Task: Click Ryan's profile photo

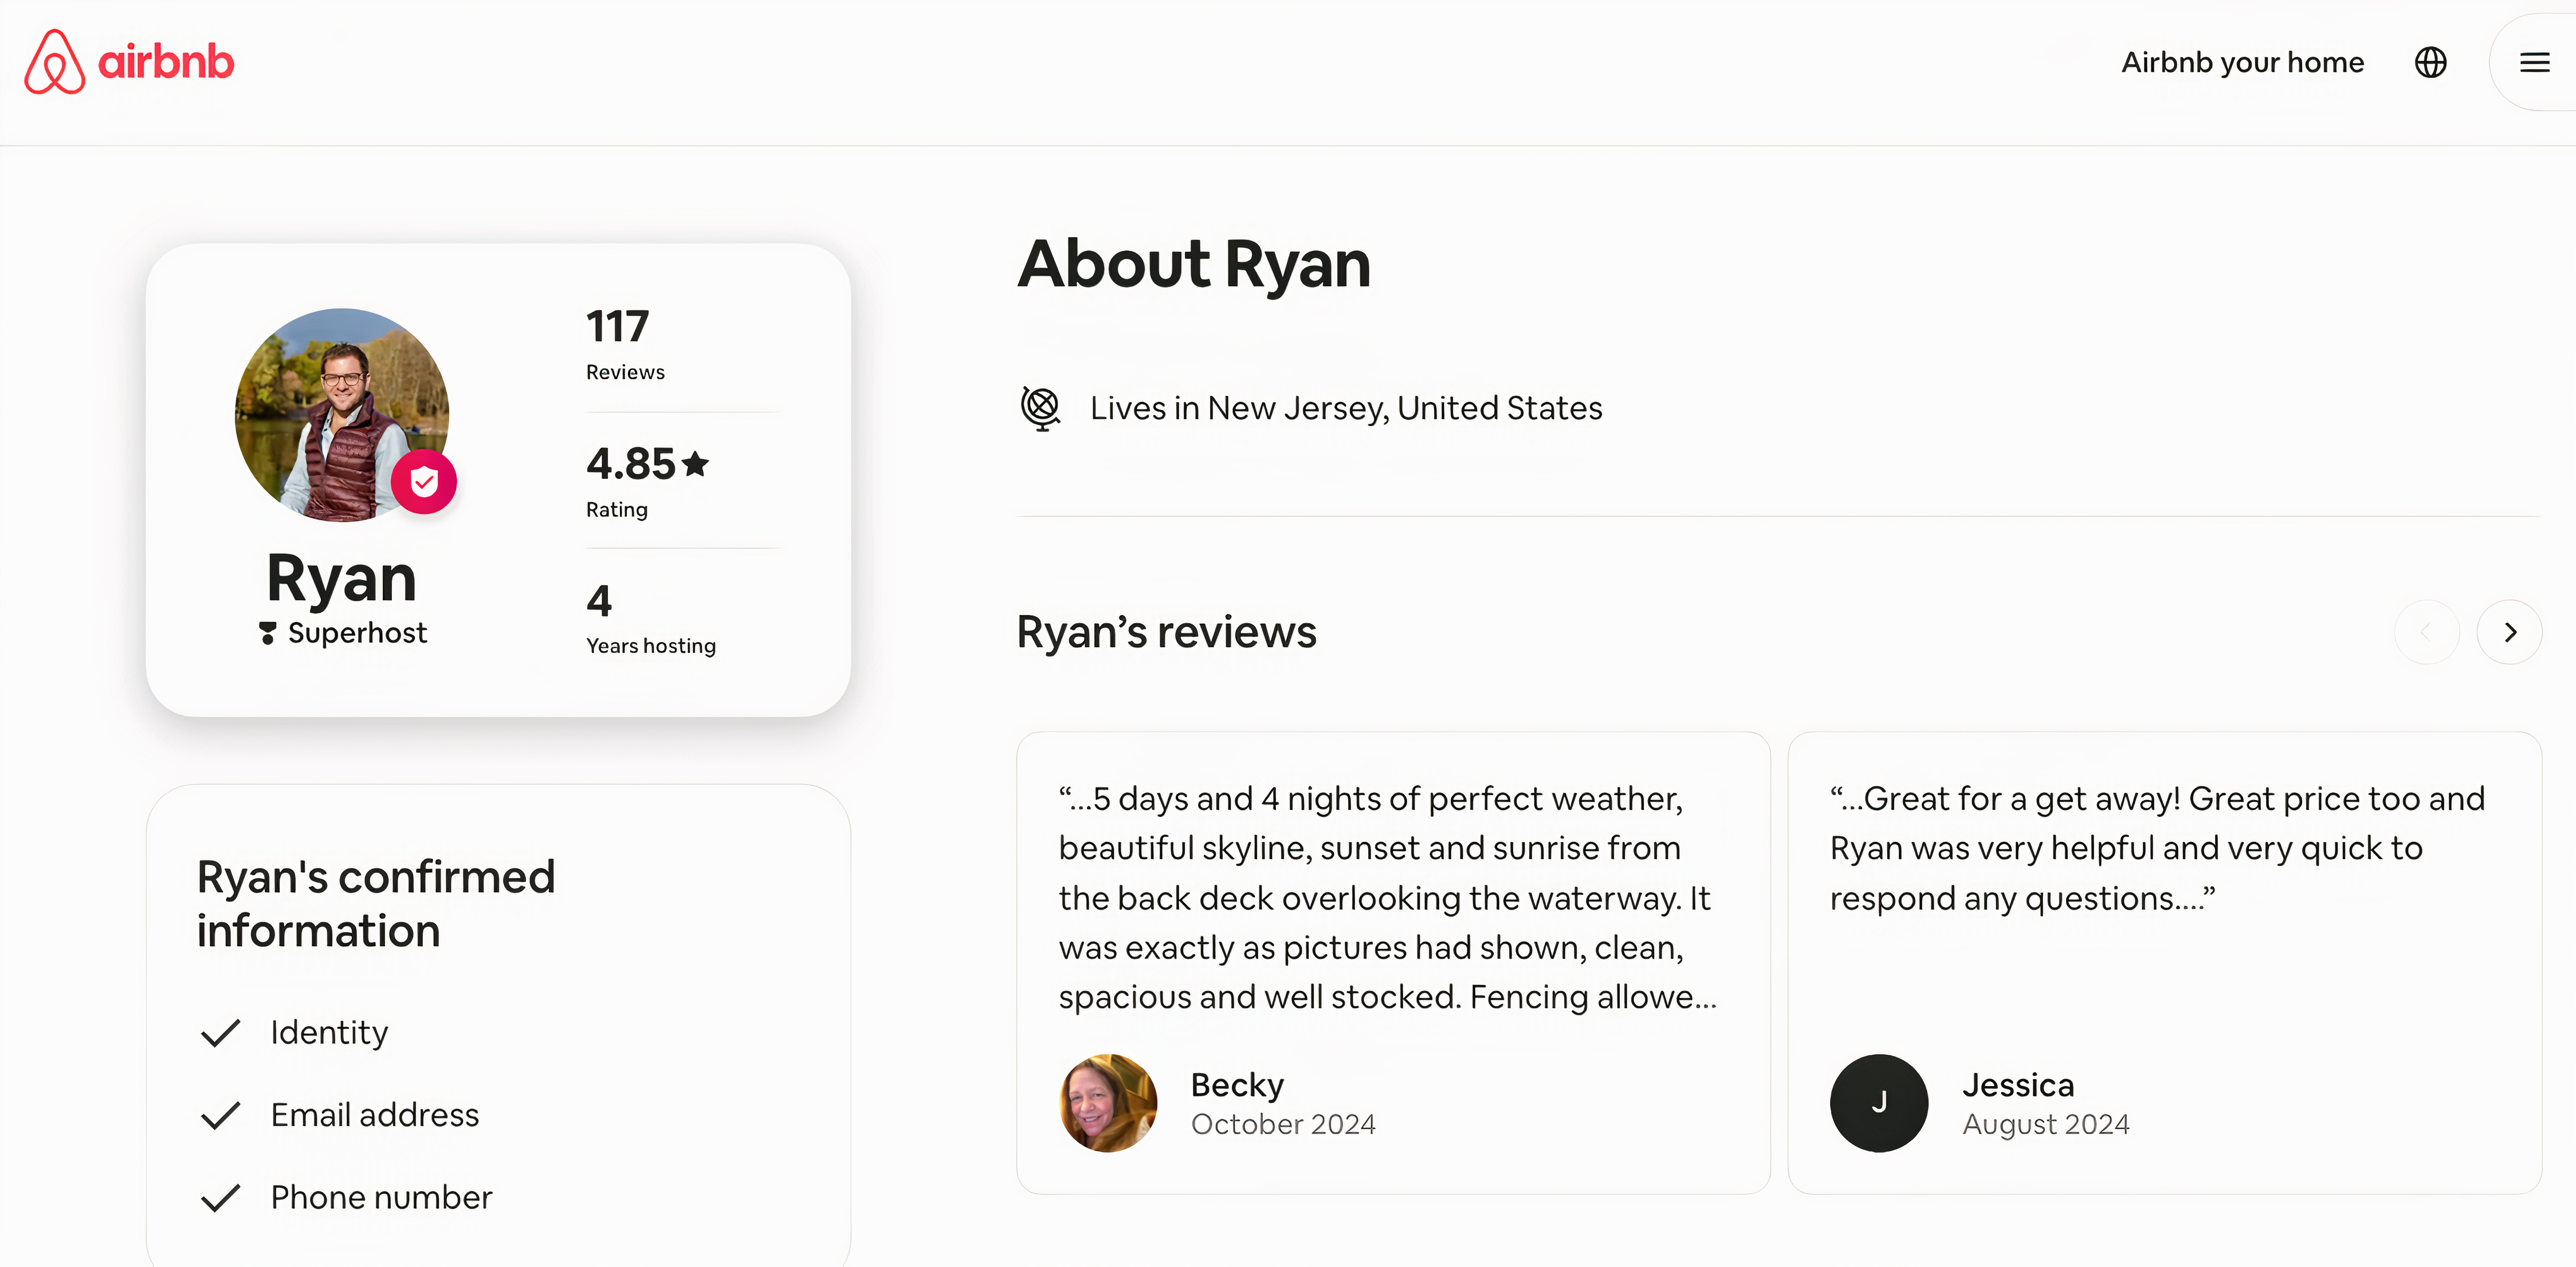Action: (342, 414)
